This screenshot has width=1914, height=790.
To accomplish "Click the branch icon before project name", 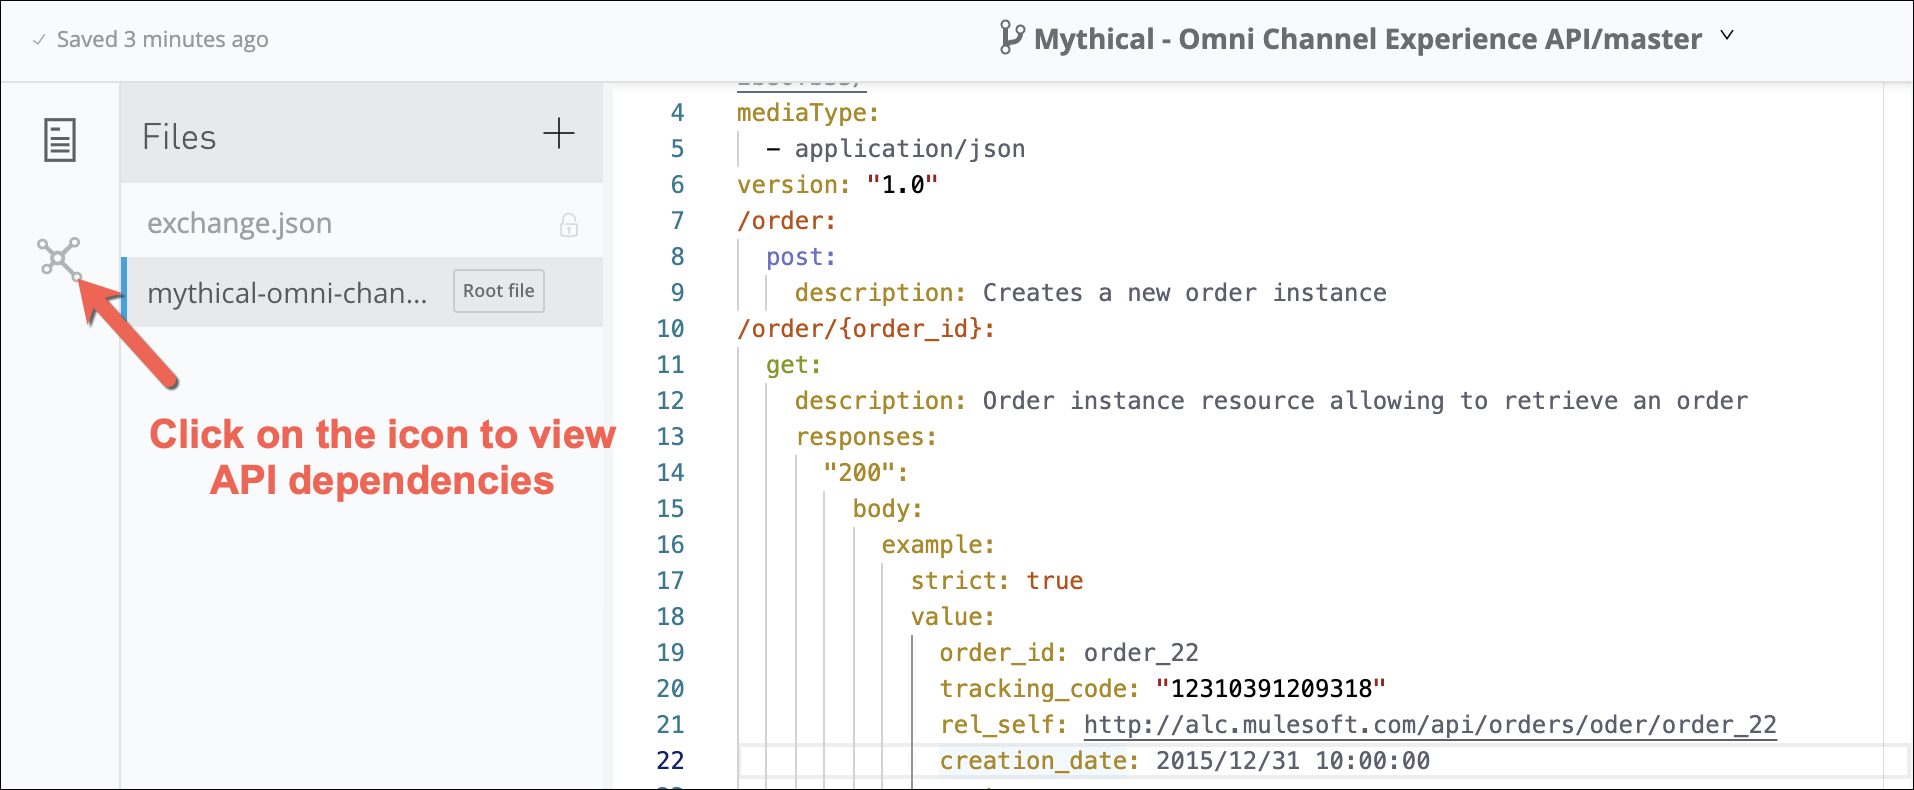I will [1011, 39].
